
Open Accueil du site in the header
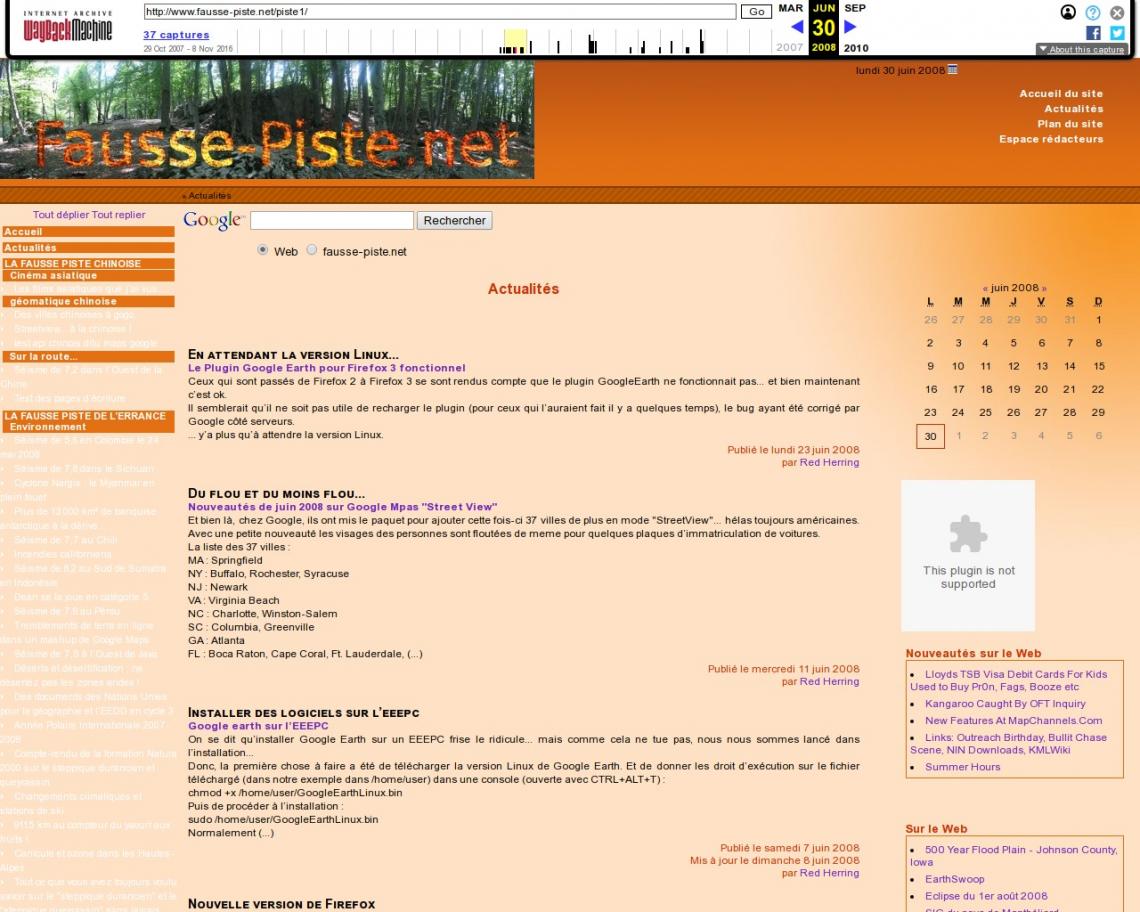coord(1061,94)
